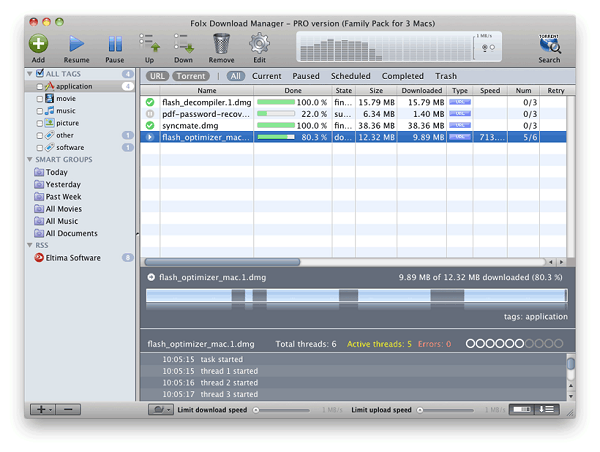Image resolution: width=600 pixels, height=452 pixels.
Task: Select the pdf-password-recovery download row
Action: pyautogui.click(x=205, y=114)
